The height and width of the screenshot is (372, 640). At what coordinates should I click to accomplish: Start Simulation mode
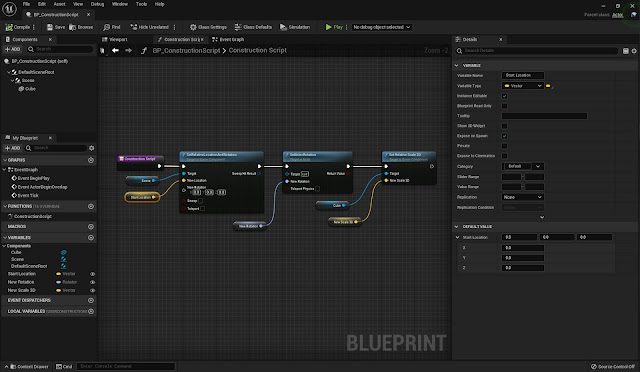295,27
